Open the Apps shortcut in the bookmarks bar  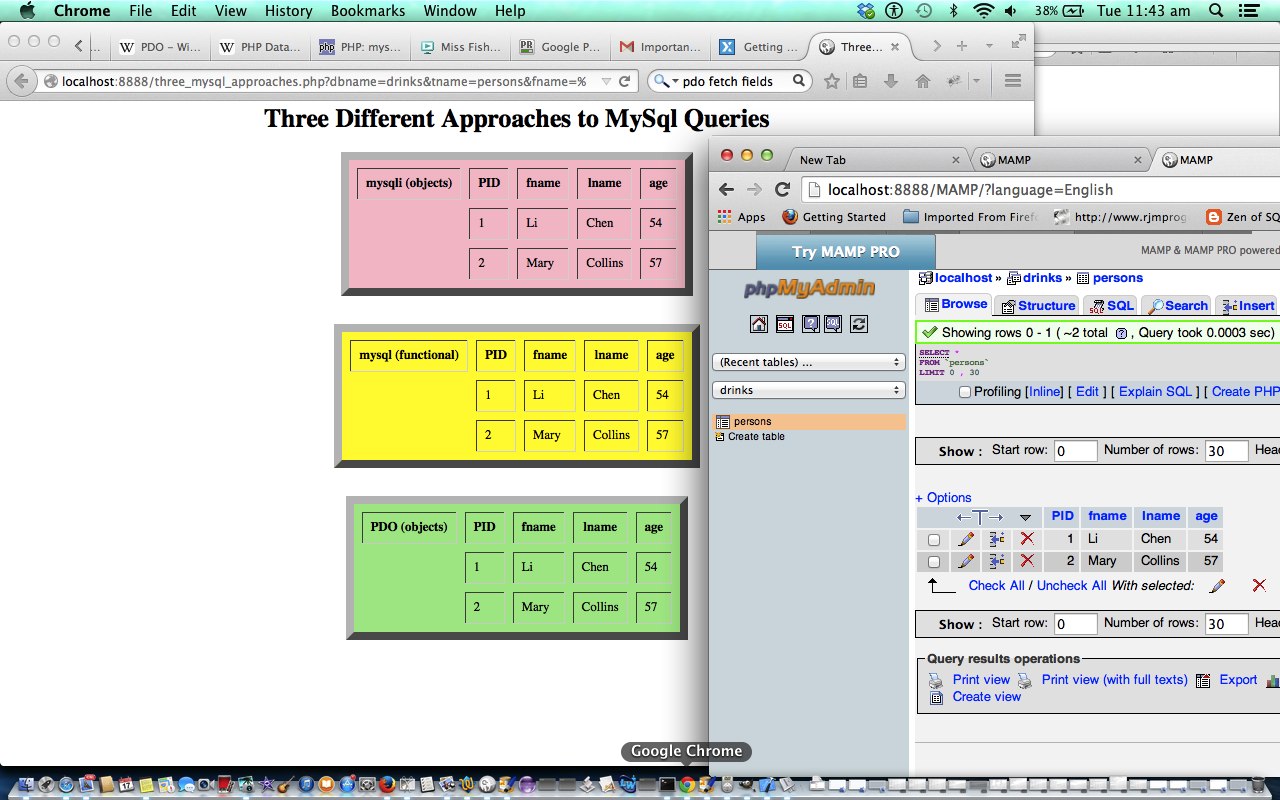[x=741, y=217]
